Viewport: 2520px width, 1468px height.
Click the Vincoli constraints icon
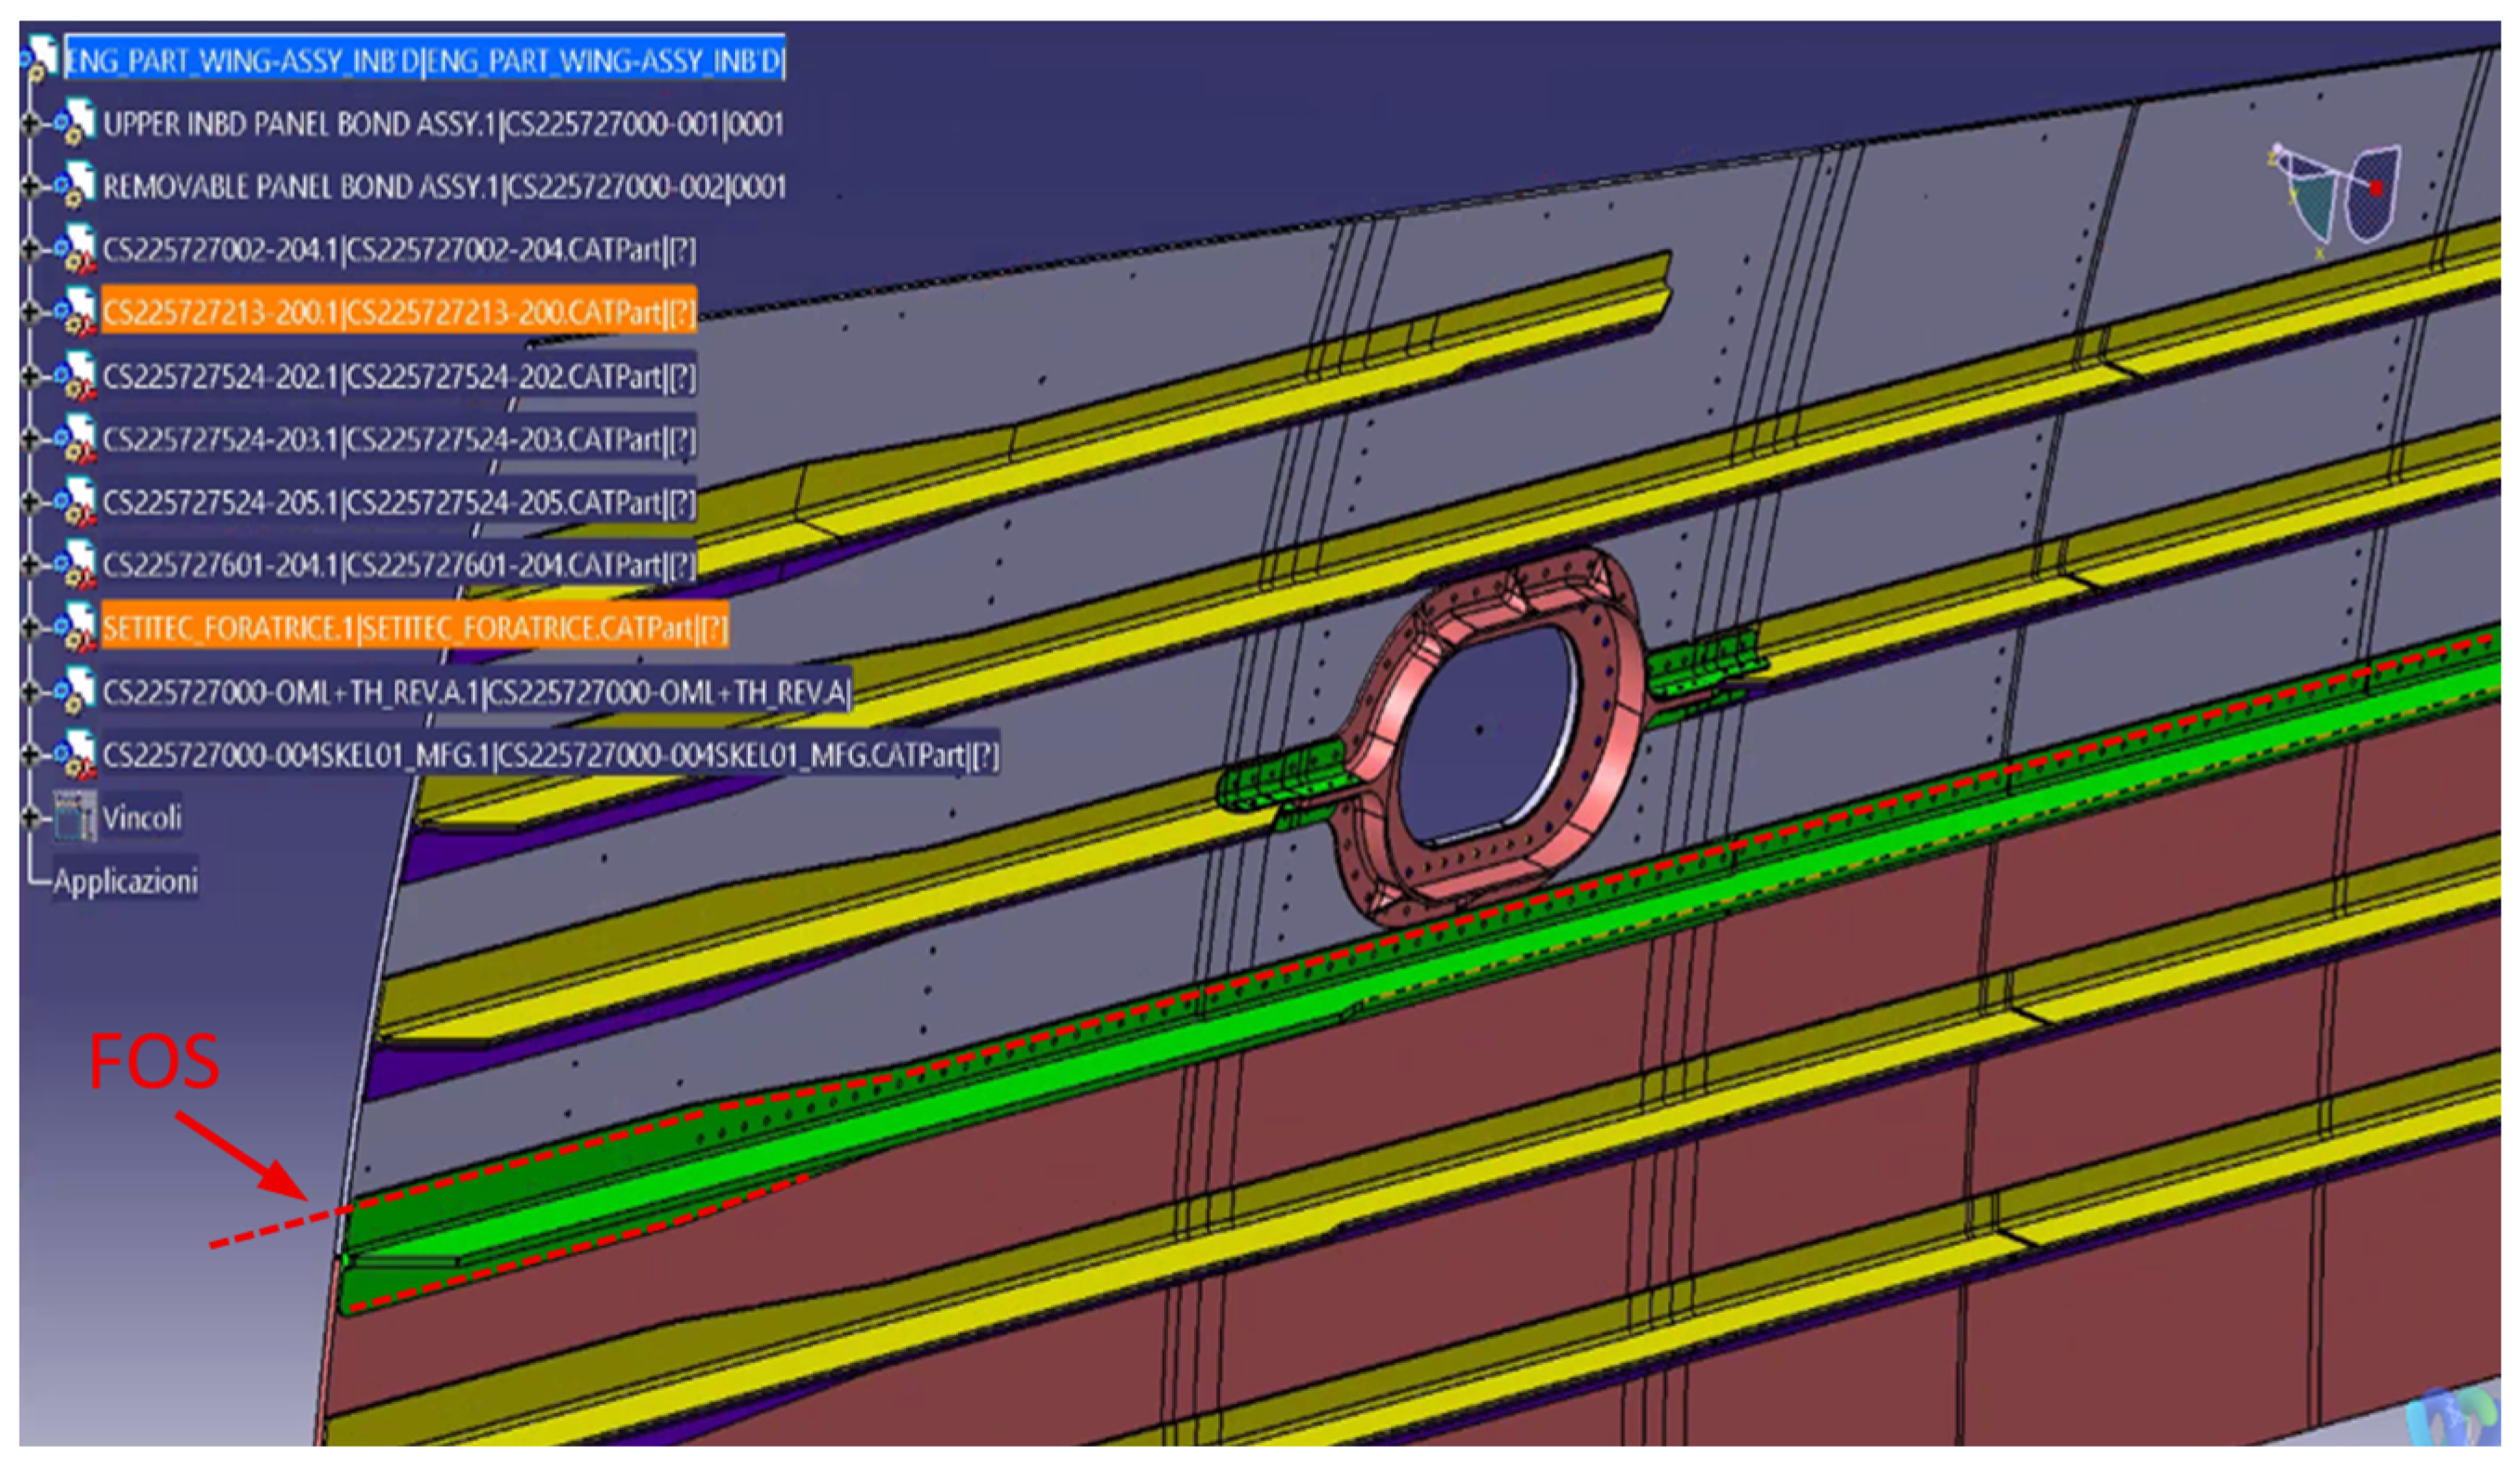tap(76, 817)
